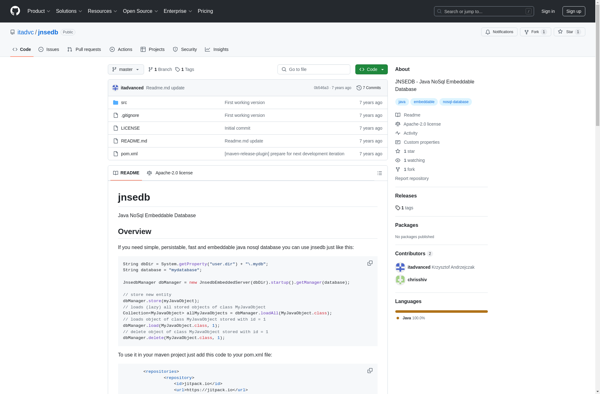Click the chrisshiv contributor avatar
Screen dimensions: 600x394
(x=400, y=280)
